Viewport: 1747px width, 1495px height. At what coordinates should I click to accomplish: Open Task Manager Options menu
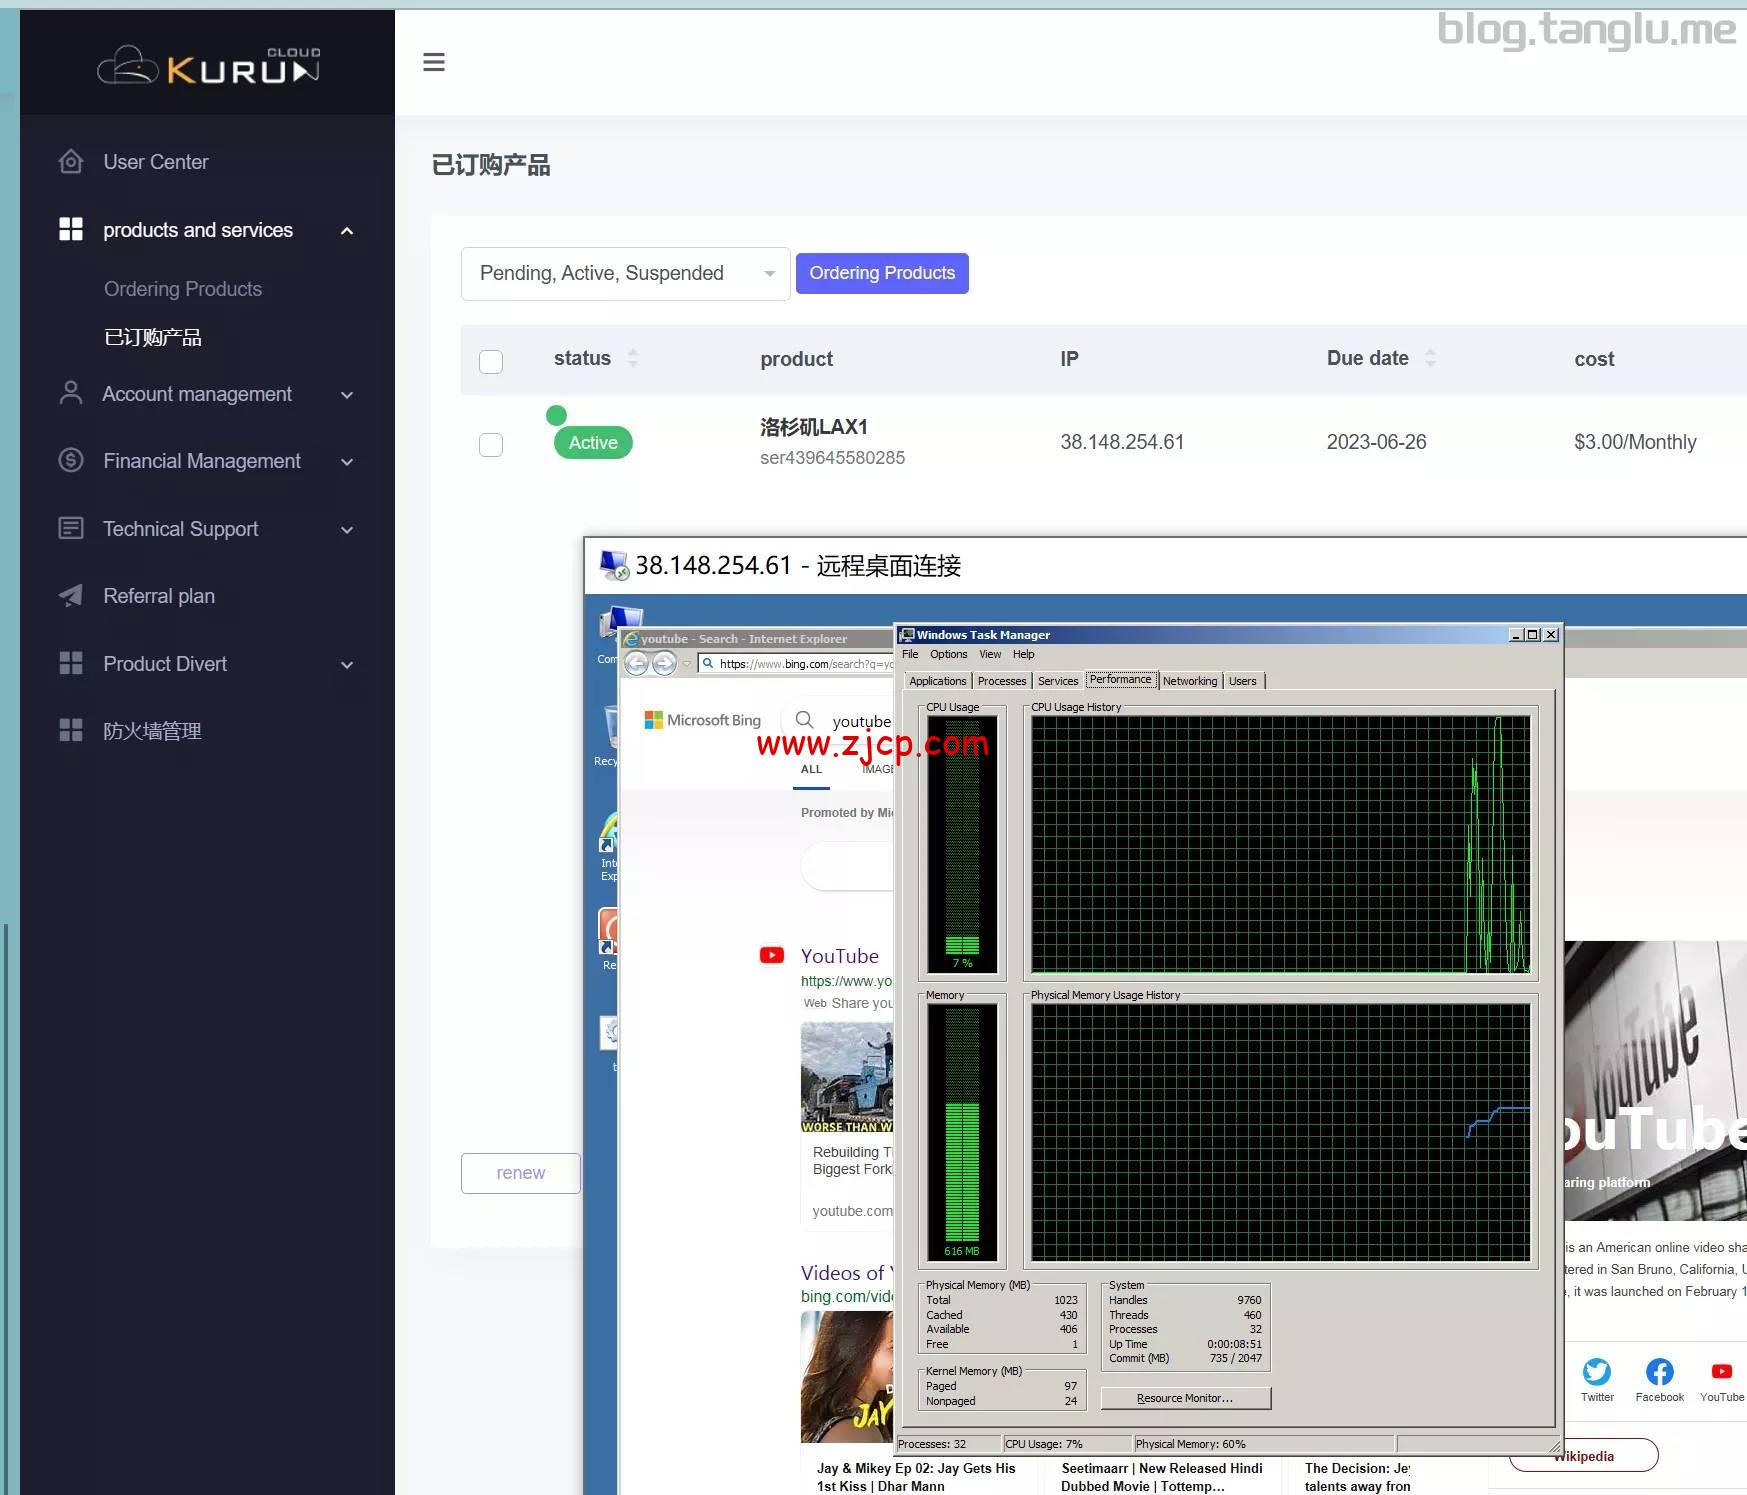948,654
